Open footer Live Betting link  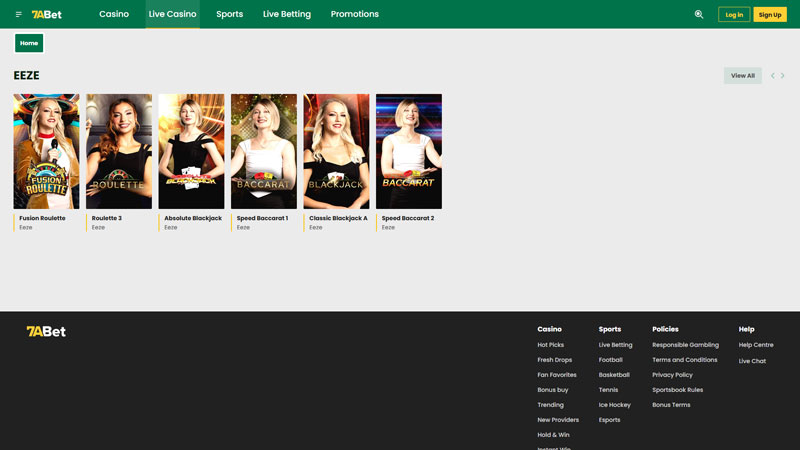[615, 345]
